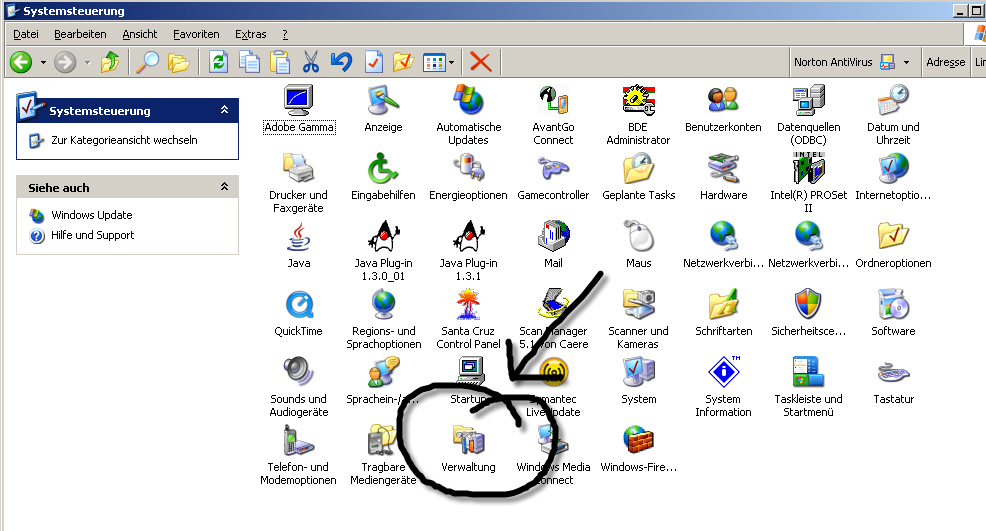Click the red Delete X toolbar button
The width and height of the screenshot is (986, 531).
[480, 62]
